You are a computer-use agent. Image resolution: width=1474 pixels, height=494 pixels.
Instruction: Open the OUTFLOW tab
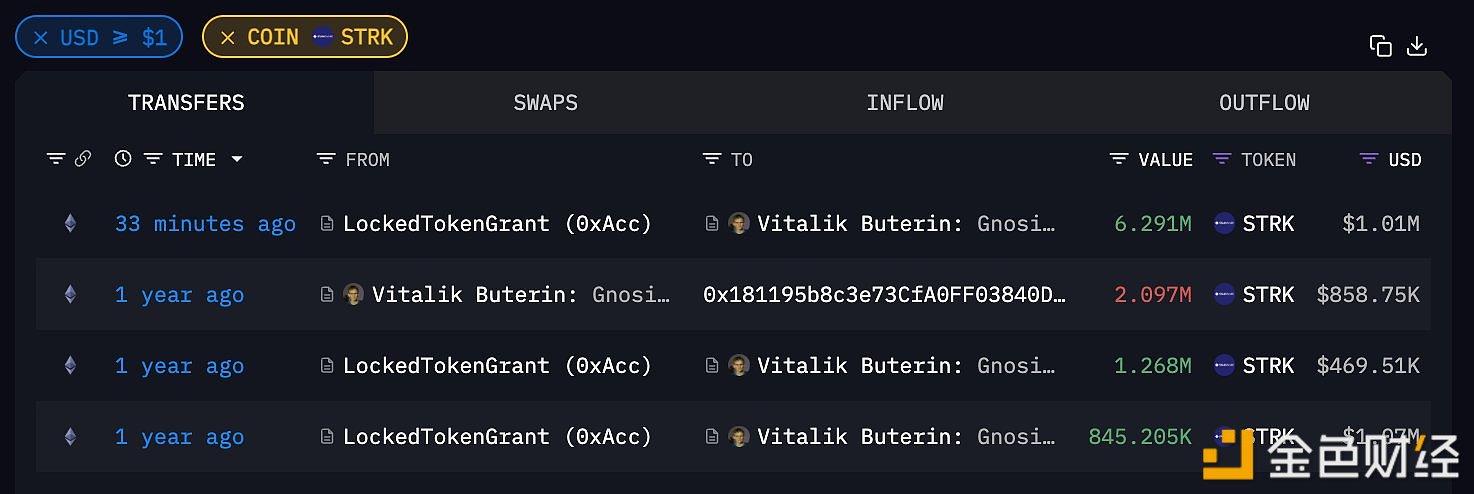point(1264,103)
